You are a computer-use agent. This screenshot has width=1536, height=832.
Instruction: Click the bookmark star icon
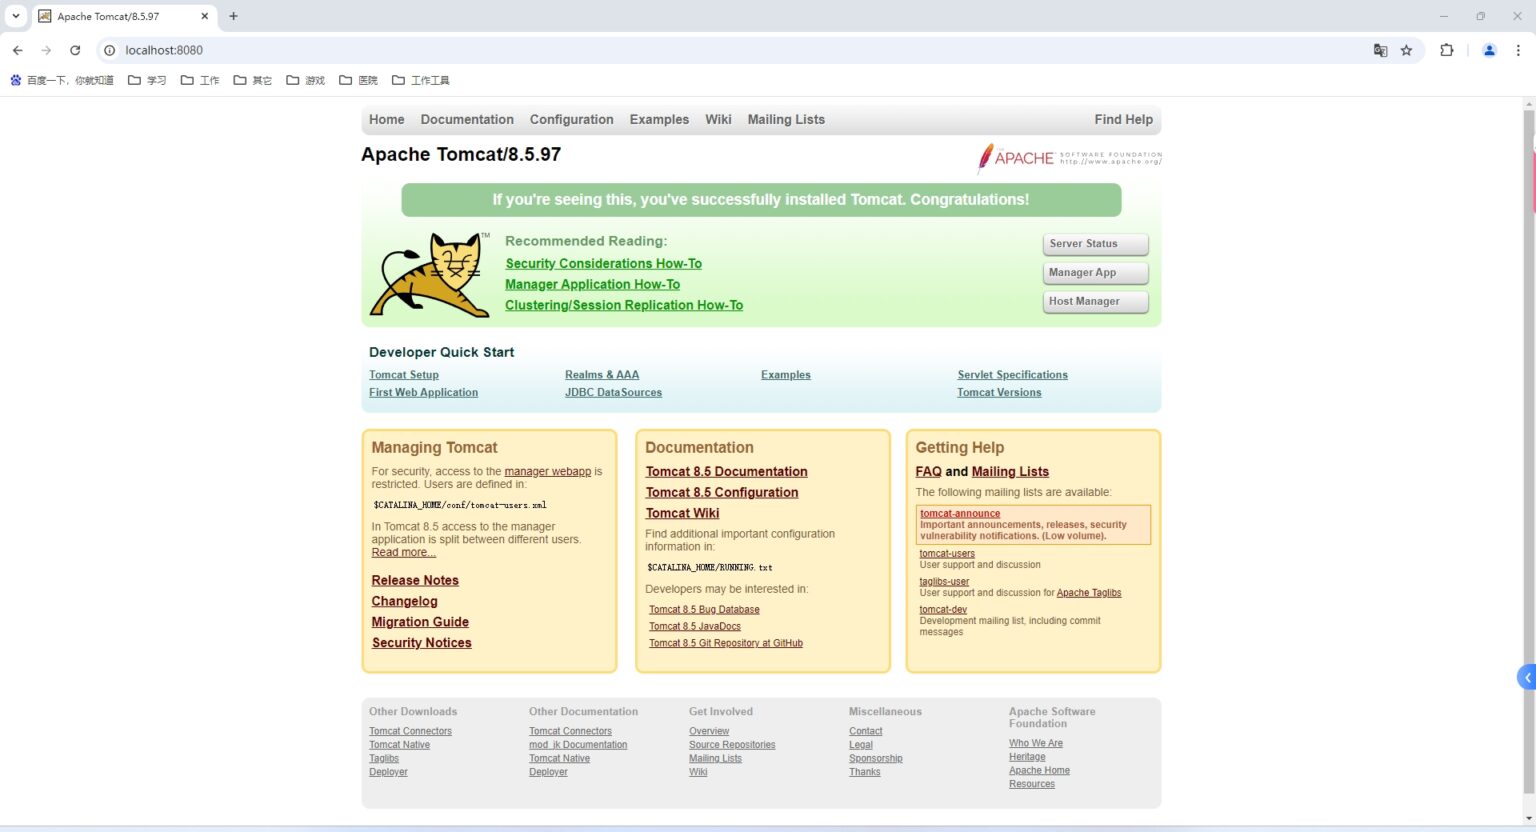point(1408,49)
